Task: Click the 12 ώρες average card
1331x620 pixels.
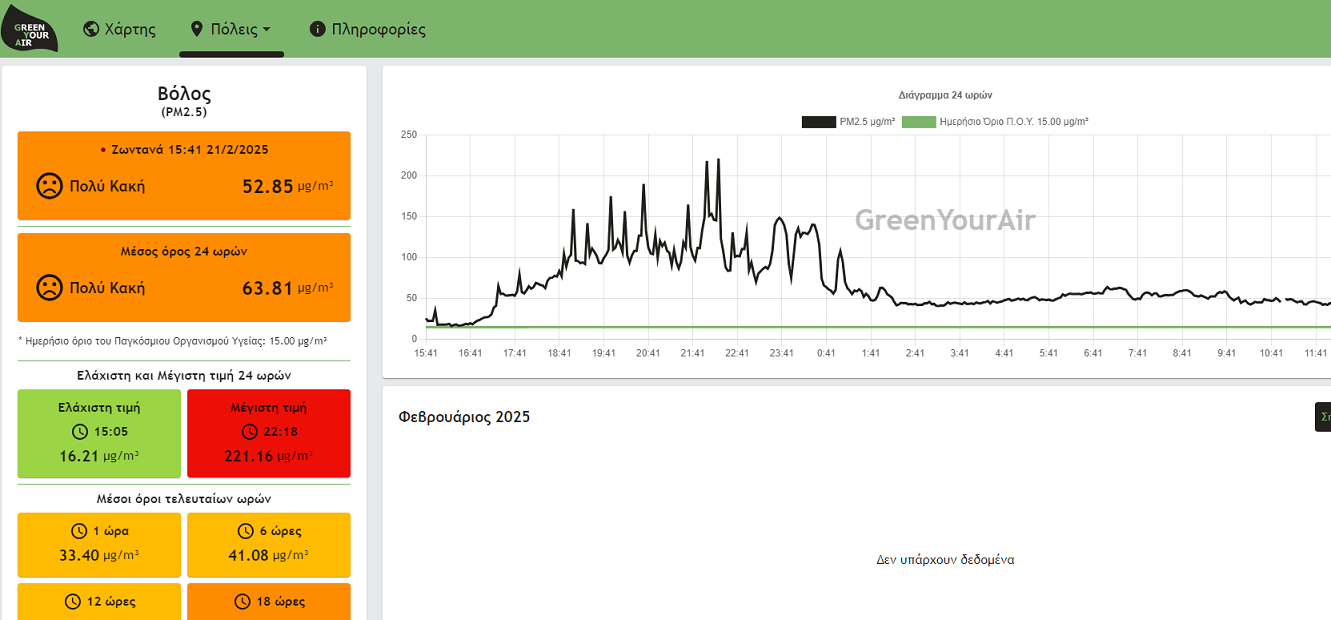Action: click(99, 601)
